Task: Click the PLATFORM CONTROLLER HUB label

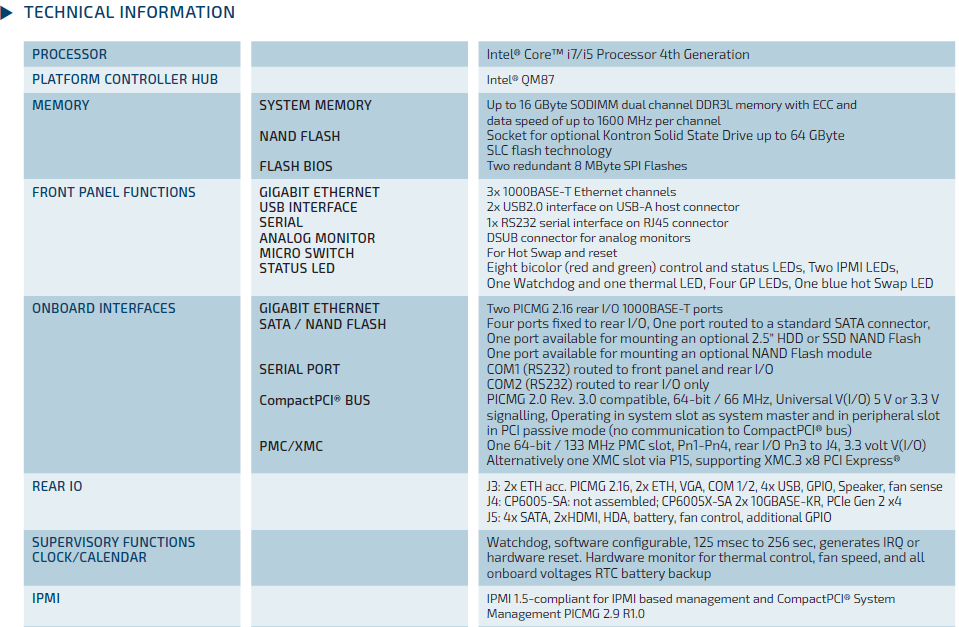Action: pos(125,80)
